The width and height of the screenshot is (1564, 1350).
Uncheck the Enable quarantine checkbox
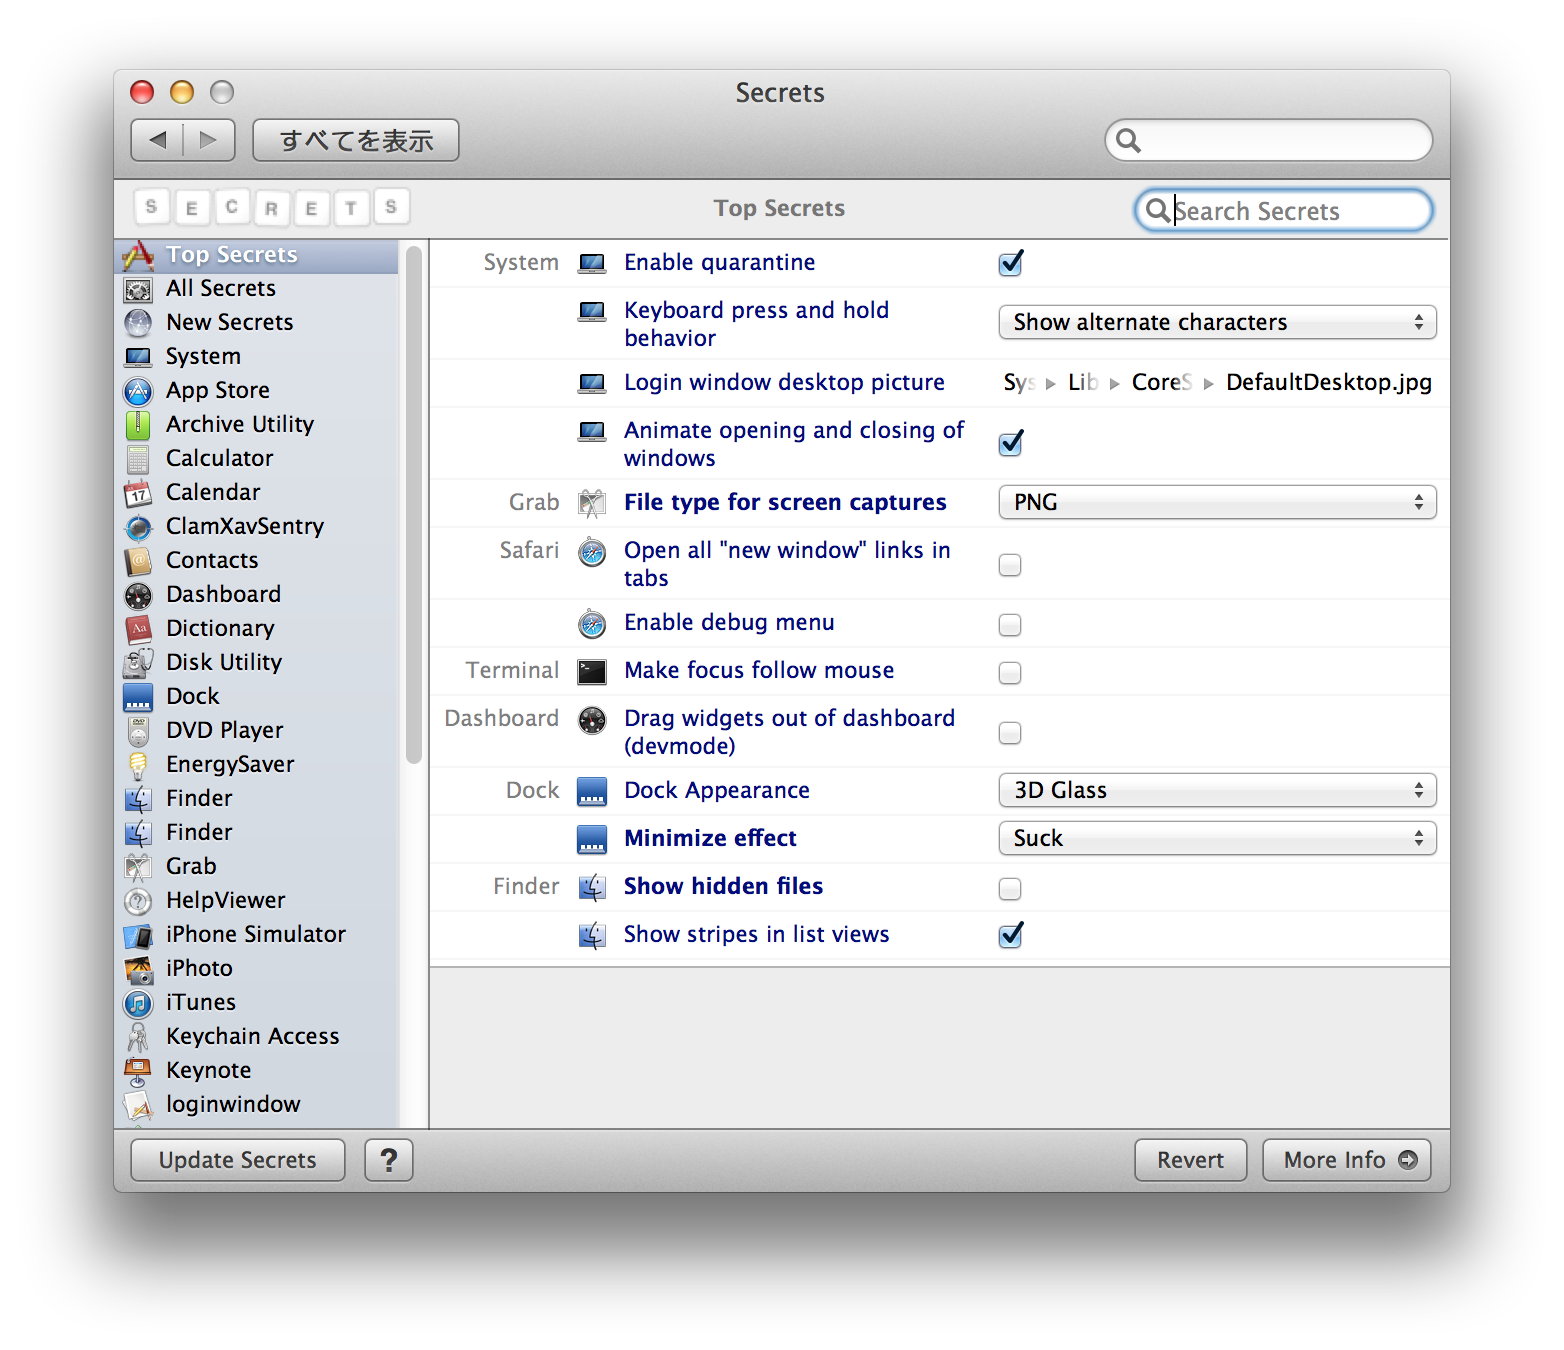[x=1010, y=263]
